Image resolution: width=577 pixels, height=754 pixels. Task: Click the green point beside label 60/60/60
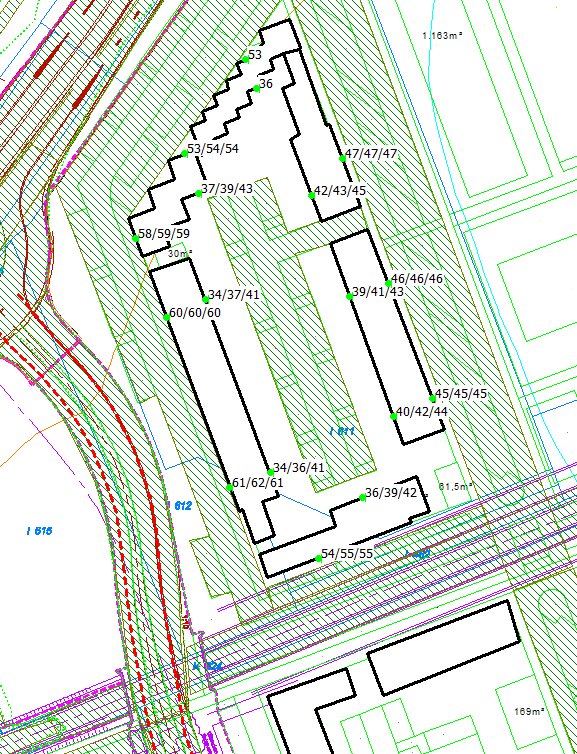(x=166, y=317)
